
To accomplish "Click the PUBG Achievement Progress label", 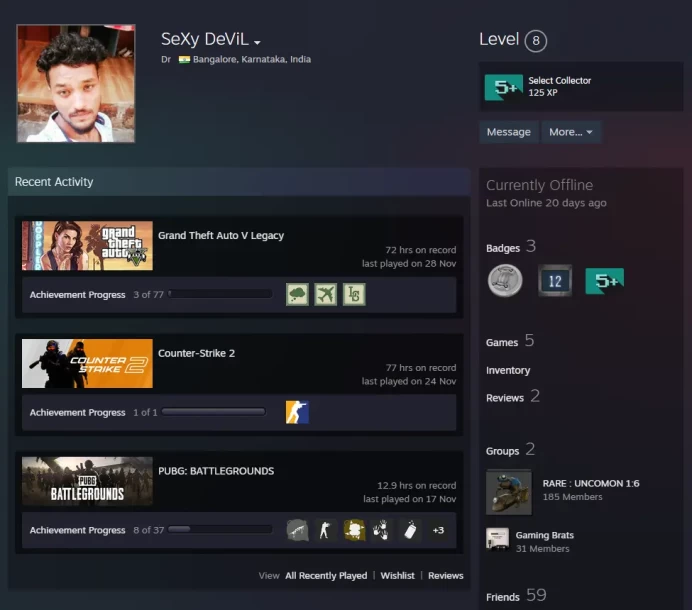I will click(77, 530).
